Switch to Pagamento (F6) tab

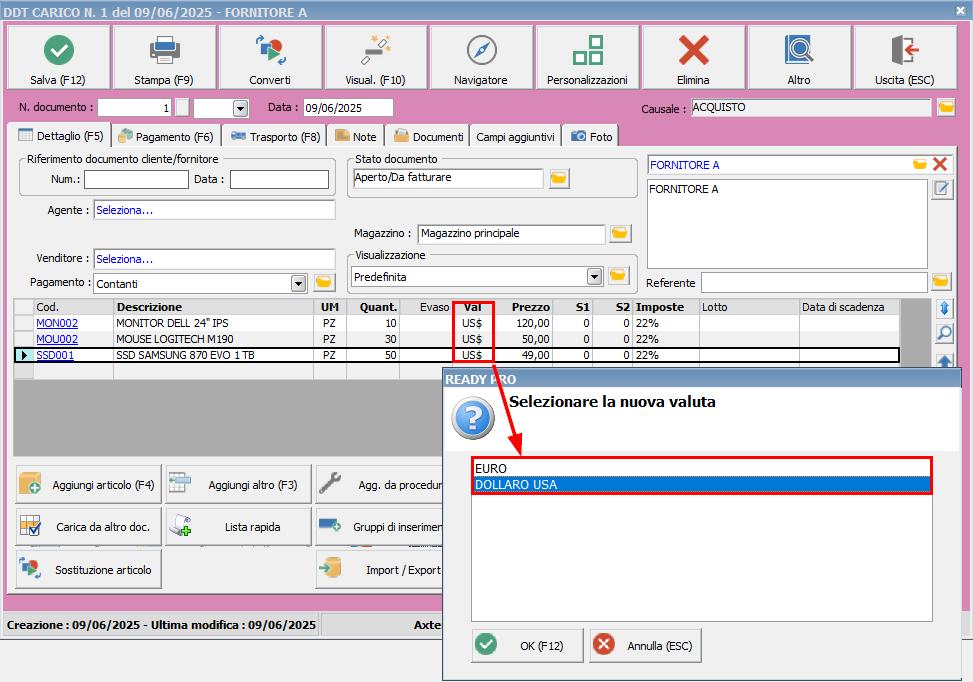point(166,137)
